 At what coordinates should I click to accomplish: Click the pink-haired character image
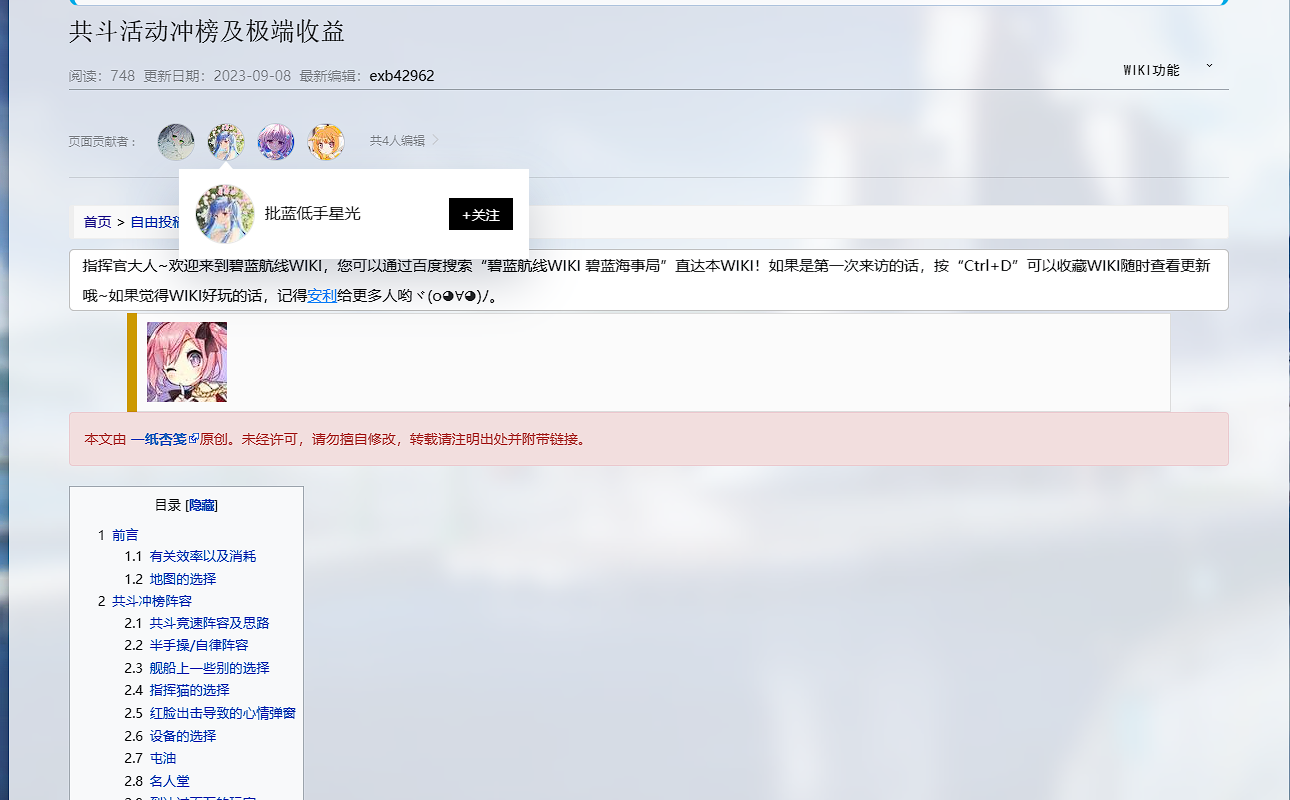click(x=187, y=362)
